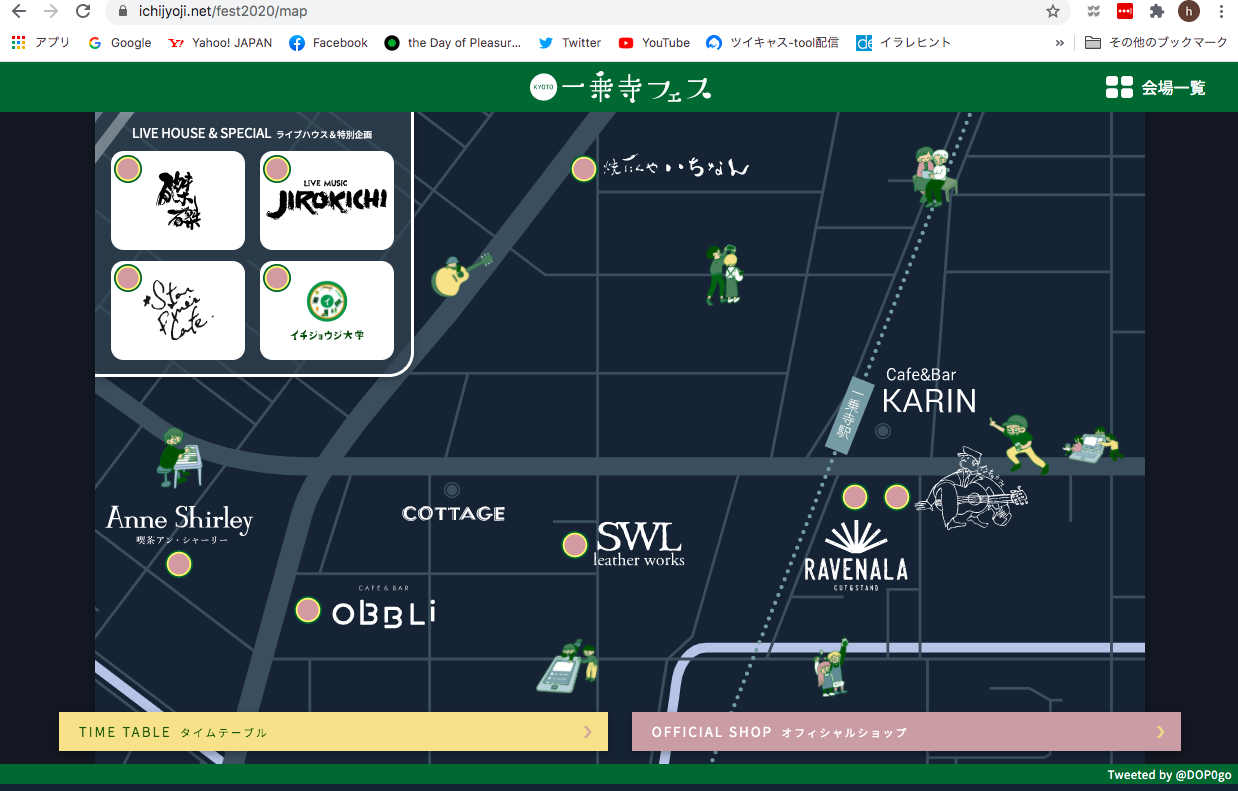The width and height of the screenshot is (1238, 791).
Task: Open the Google bookmark
Action: point(120,43)
